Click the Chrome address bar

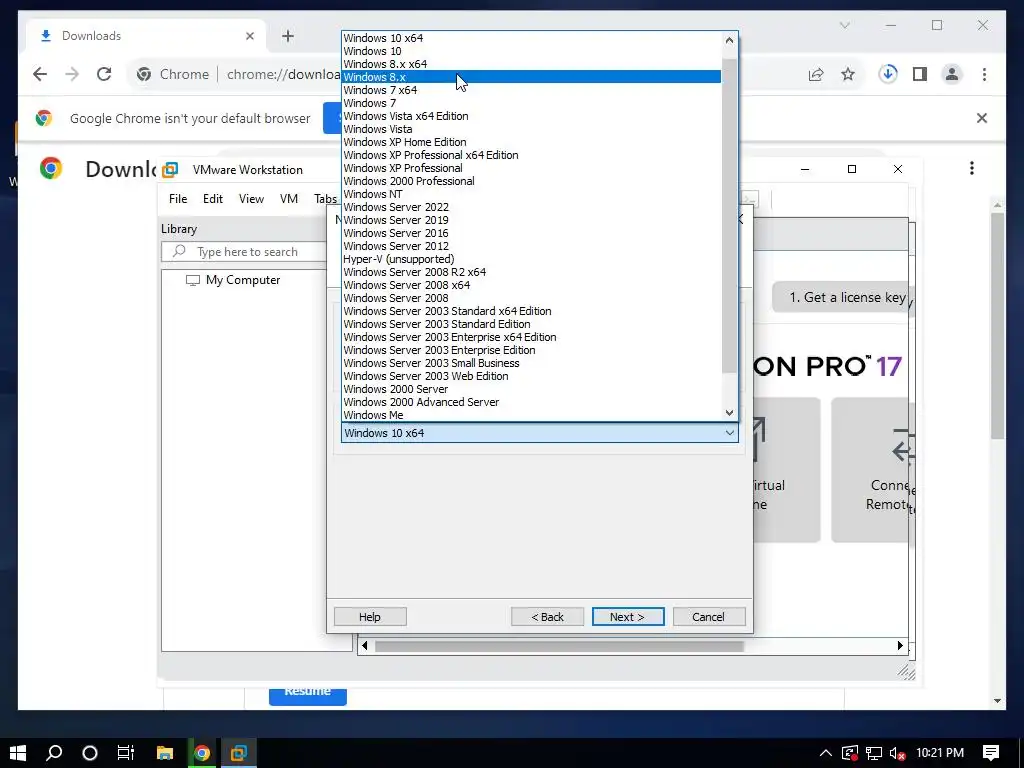283,74
